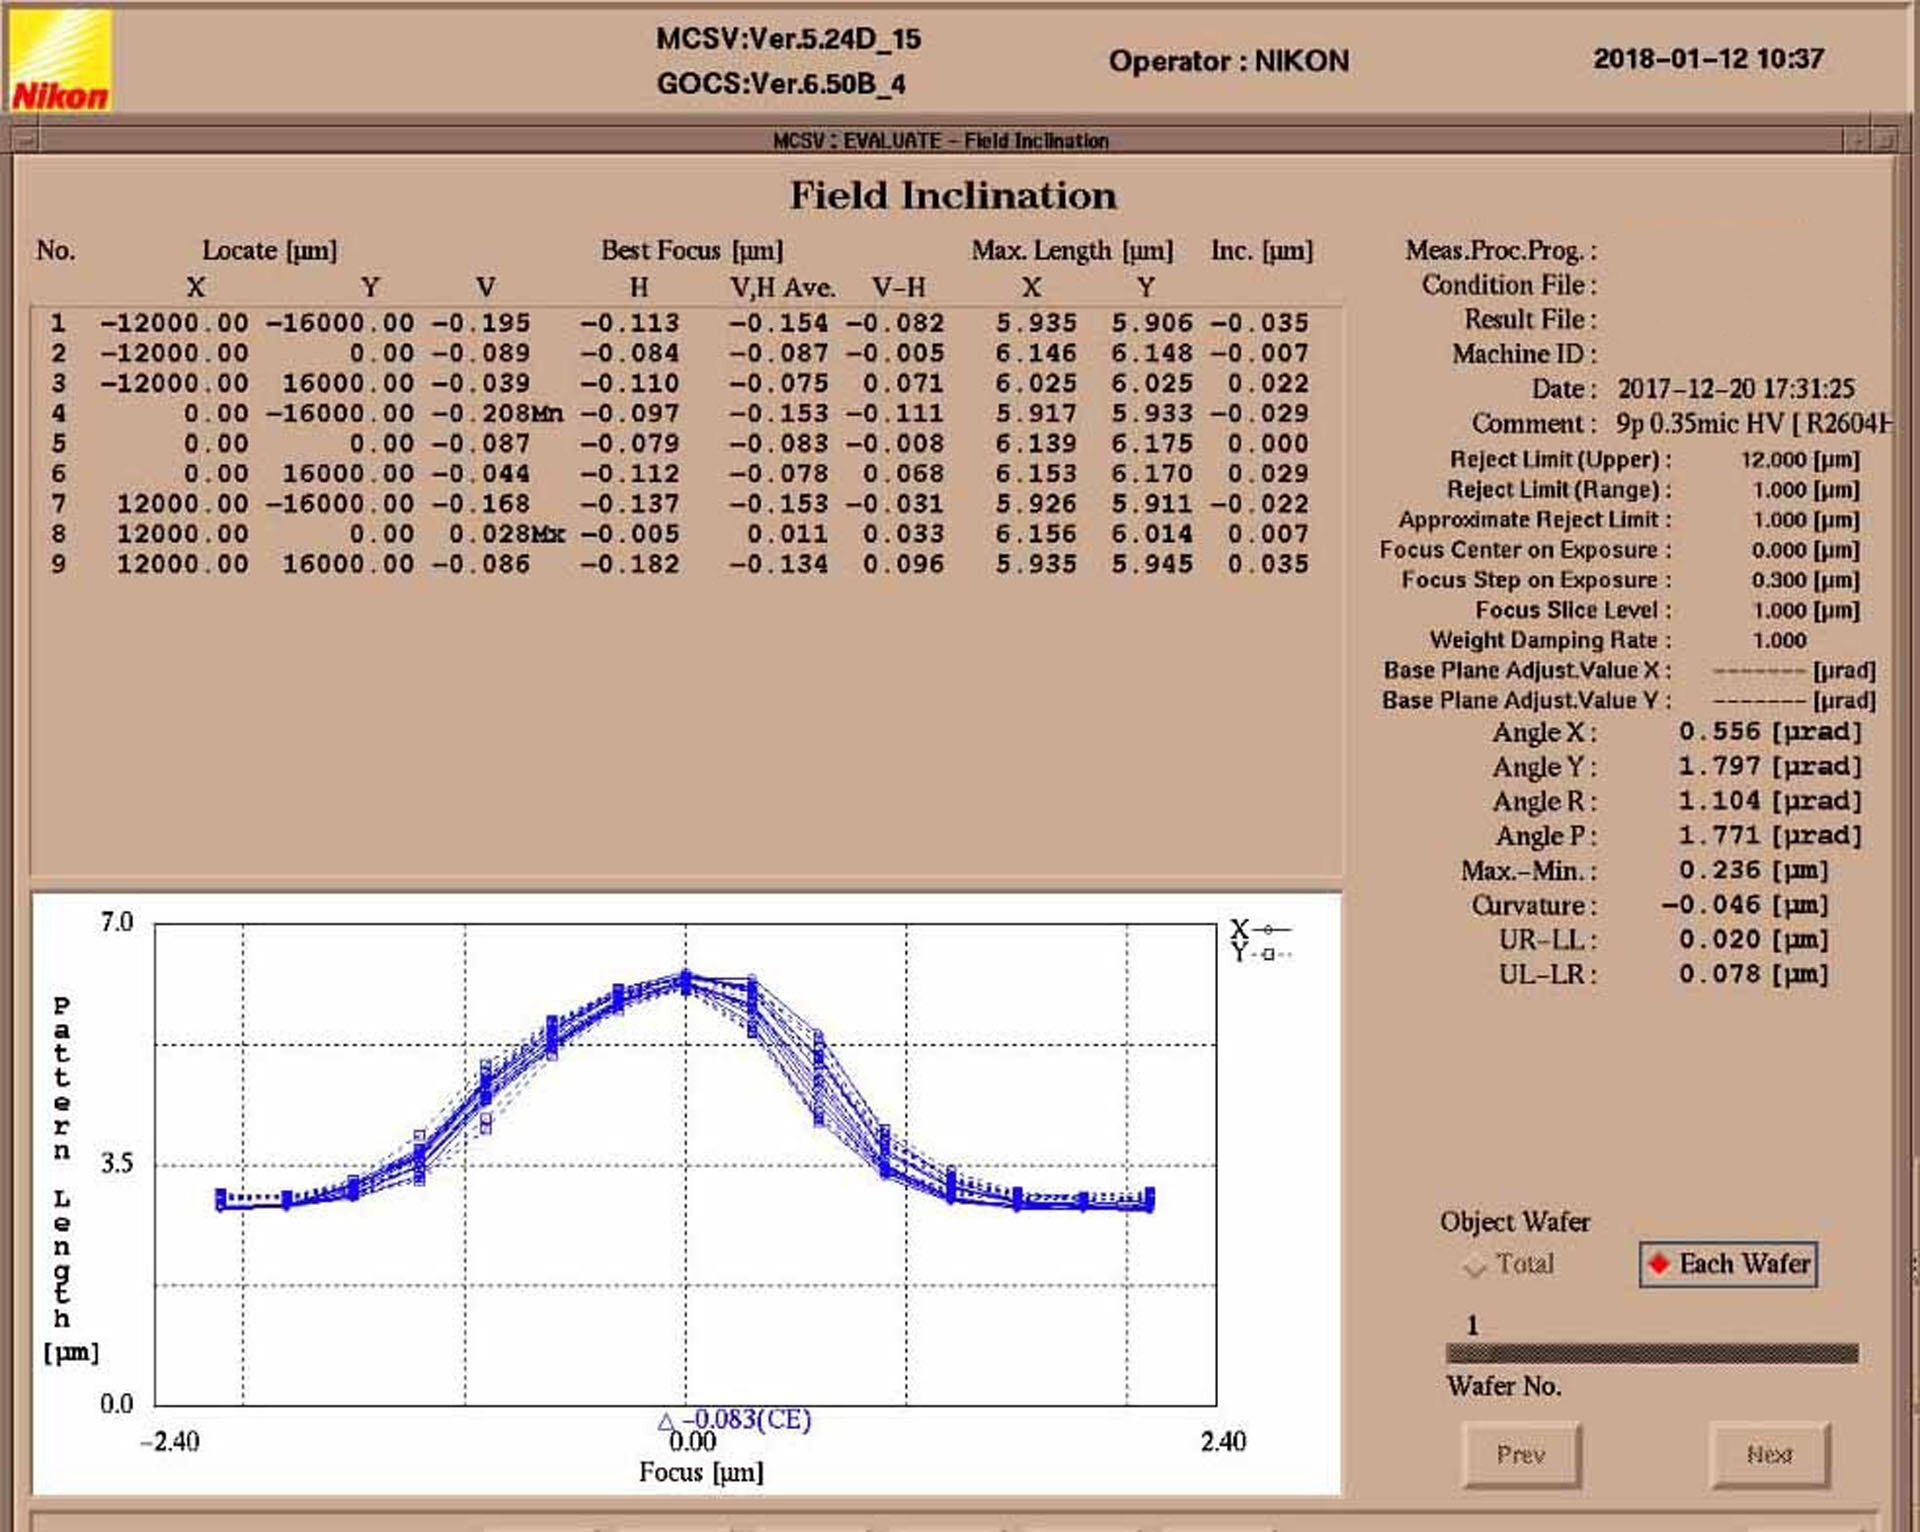
Task: Click the UL-LR value 0.078
Action: (1719, 974)
